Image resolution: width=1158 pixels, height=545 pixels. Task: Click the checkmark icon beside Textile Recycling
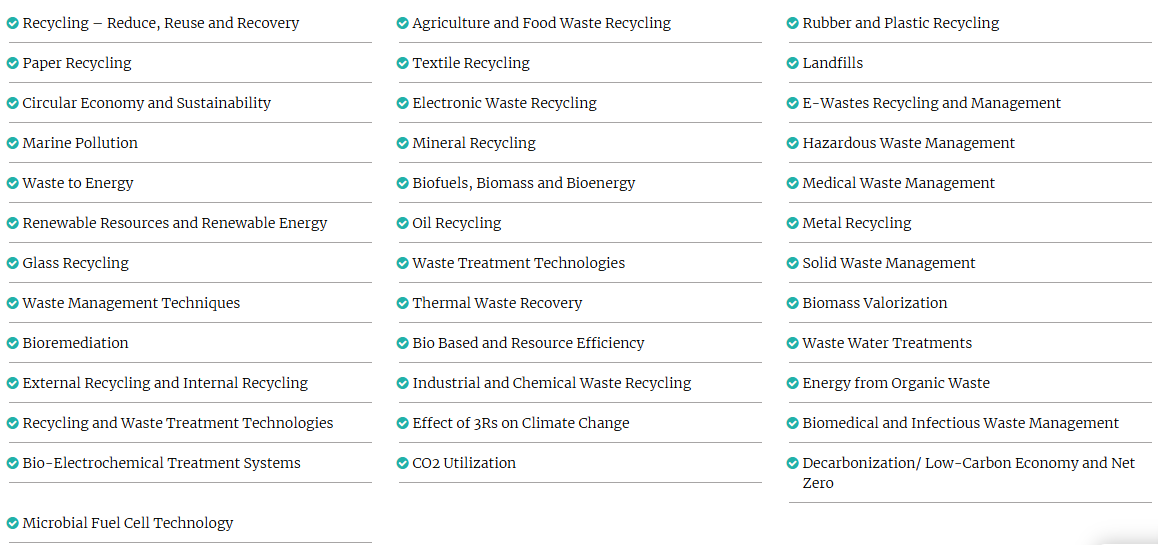pos(403,63)
